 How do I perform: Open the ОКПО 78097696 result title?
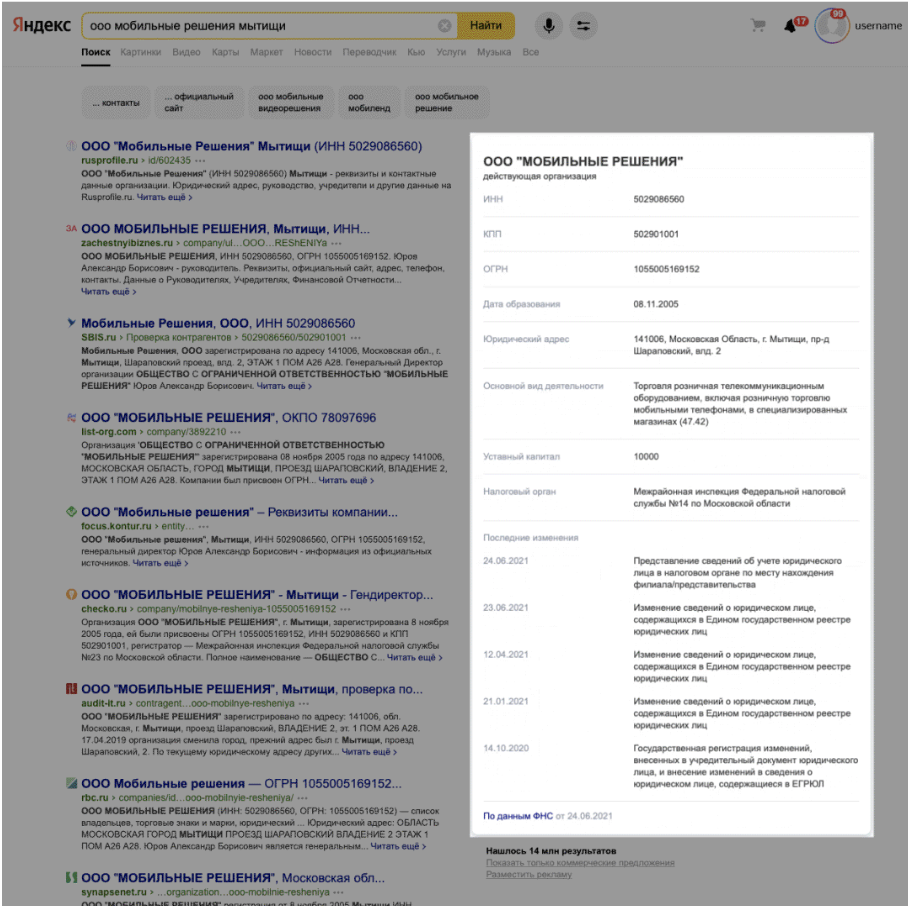pyautogui.click(x=228, y=417)
